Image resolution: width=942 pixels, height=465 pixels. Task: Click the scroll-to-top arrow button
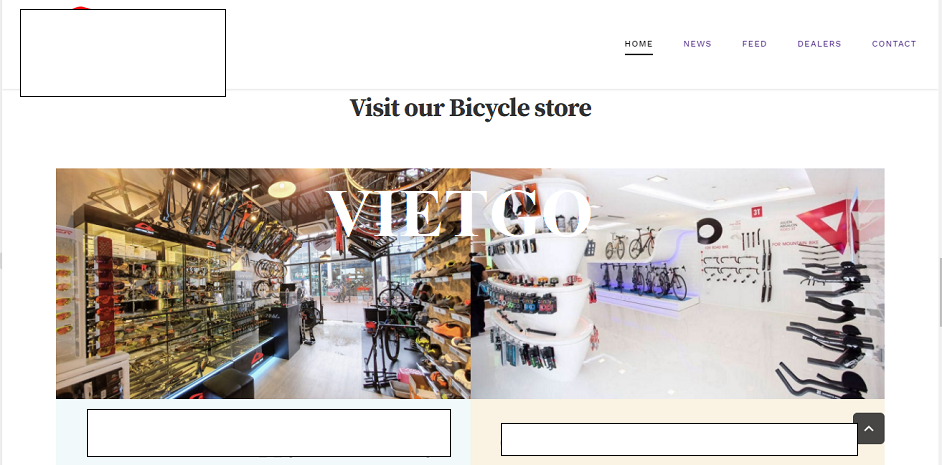click(x=868, y=428)
